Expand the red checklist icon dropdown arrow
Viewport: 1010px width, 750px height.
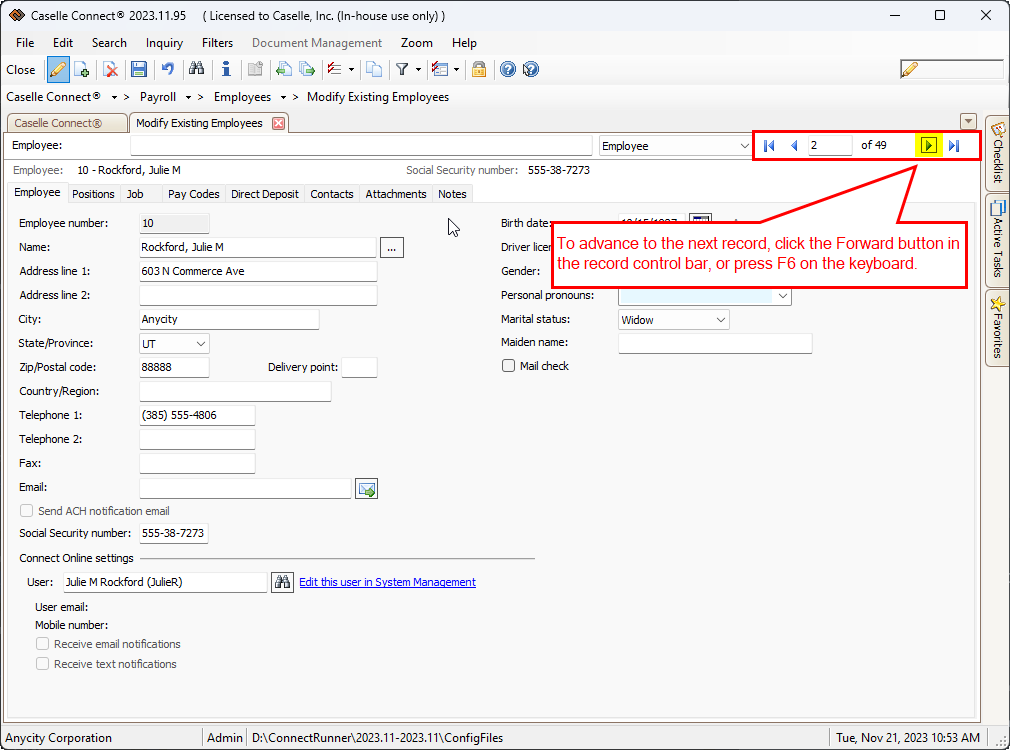[351, 70]
